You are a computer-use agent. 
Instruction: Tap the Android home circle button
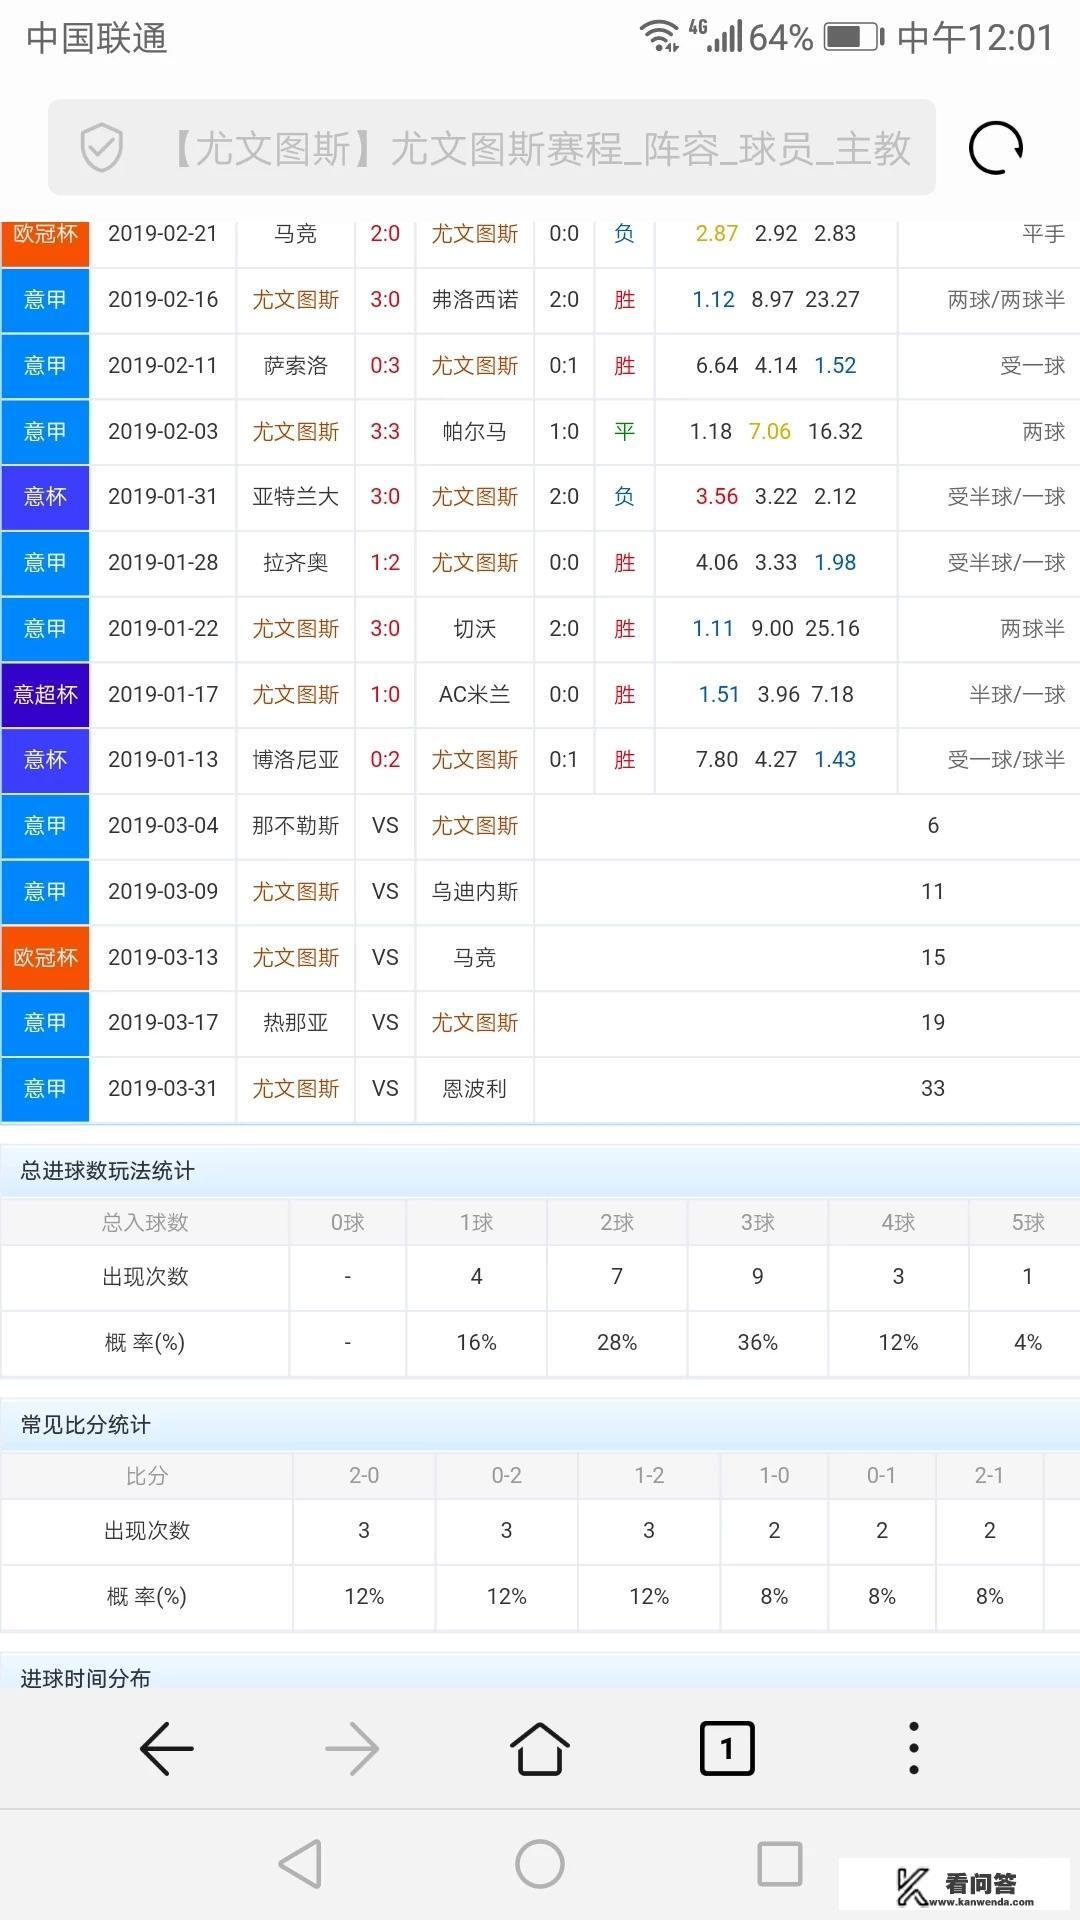(540, 1864)
